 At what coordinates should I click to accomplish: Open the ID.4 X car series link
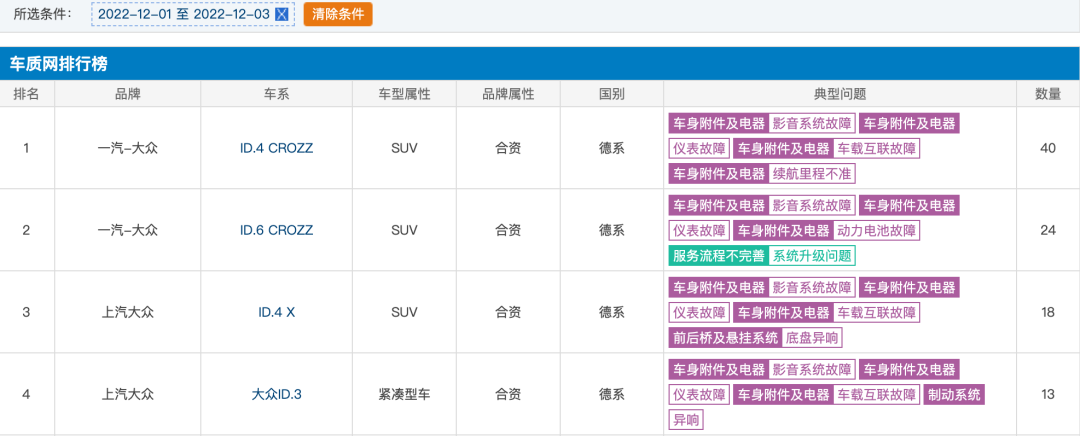276,312
